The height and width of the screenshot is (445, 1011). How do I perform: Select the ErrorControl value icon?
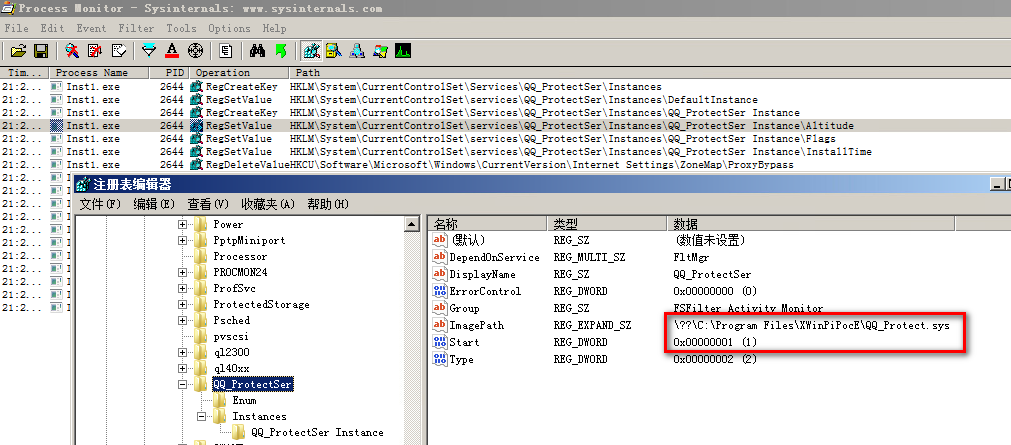coord(440,291)
